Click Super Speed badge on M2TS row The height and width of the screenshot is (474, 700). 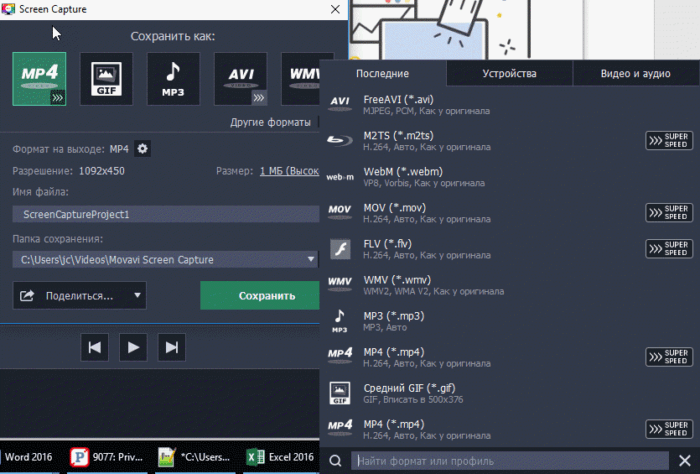coord(669,141)
